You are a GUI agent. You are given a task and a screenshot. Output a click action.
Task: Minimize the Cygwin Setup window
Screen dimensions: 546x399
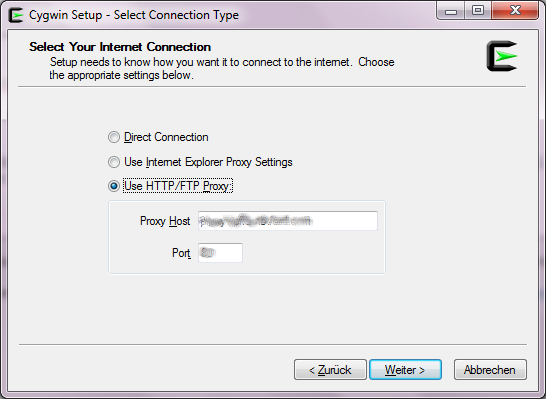tap(451, 12)
